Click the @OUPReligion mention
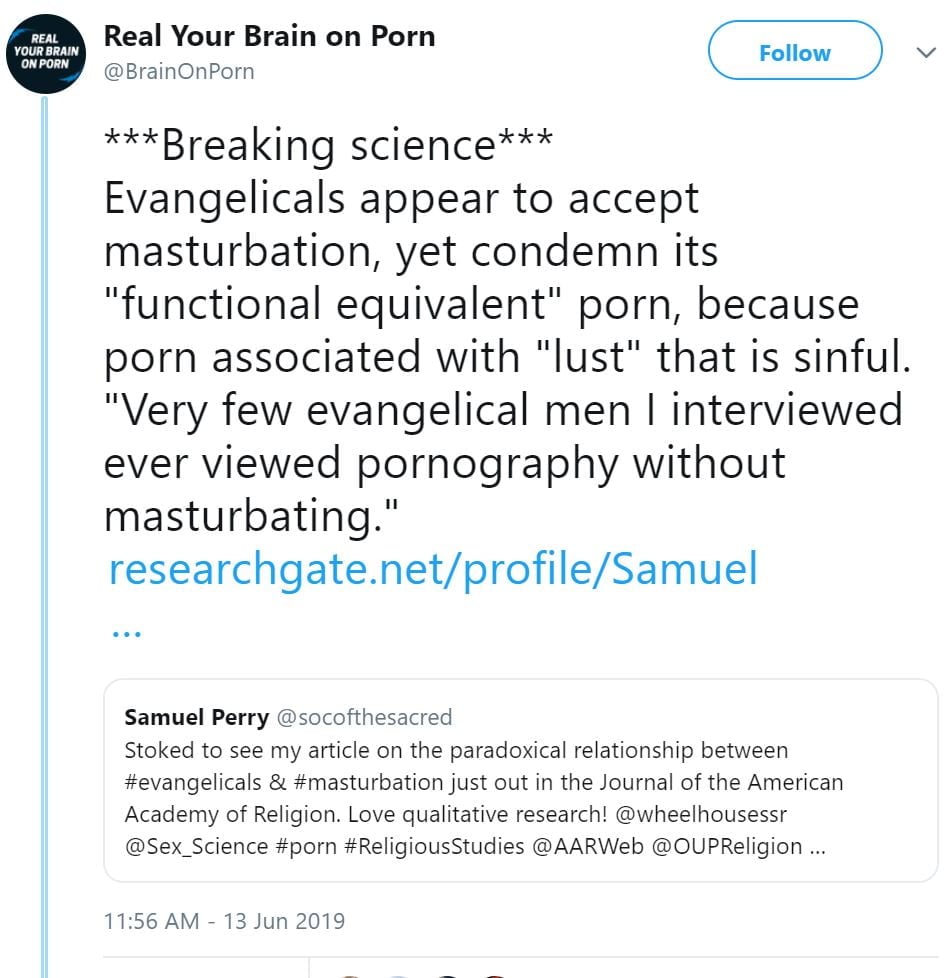This screenshot has width=949, height=978. pyautogui.click(x=727, y=846)
